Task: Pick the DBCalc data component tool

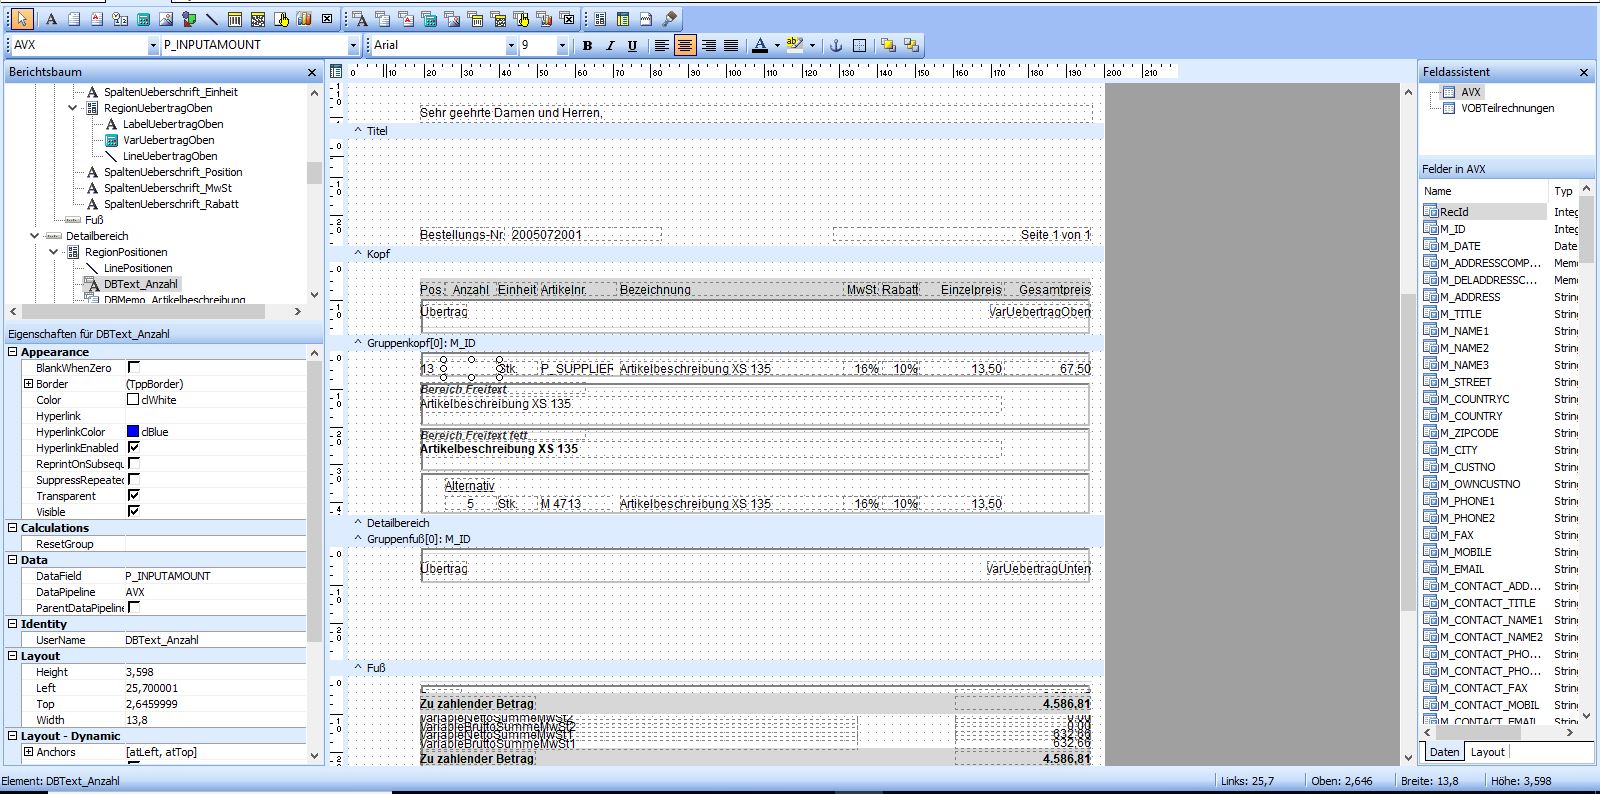Action: pyautogui.click(x=429, y=19)
